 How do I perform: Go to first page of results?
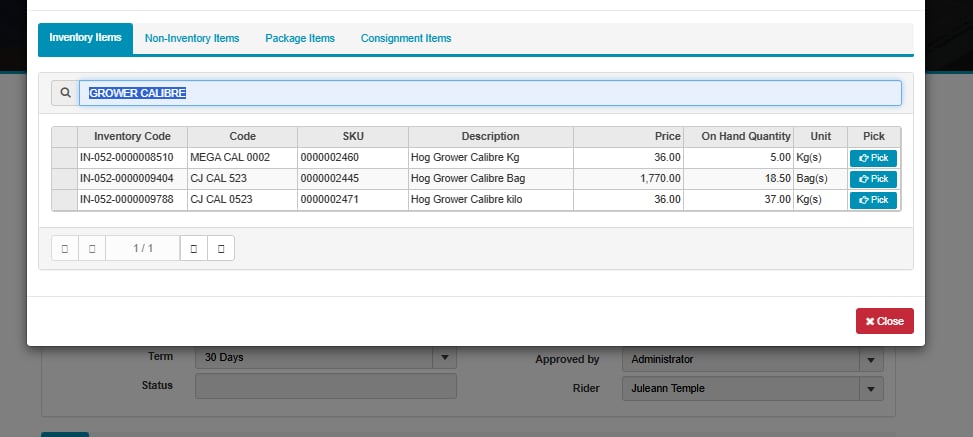64,248
